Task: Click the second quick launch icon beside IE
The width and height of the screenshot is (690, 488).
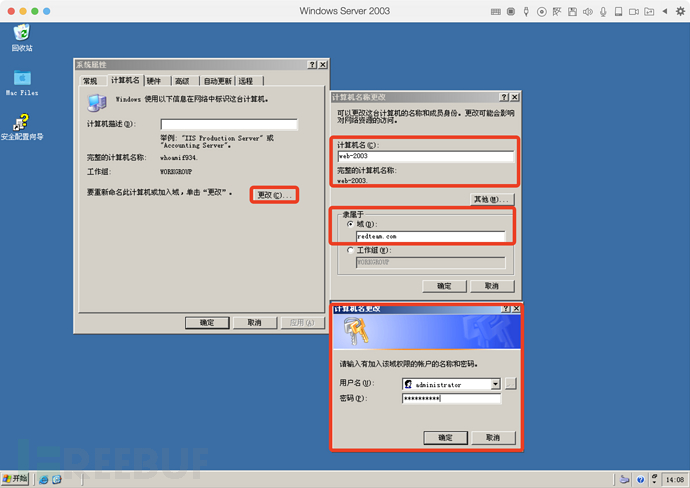Action: coord(57,480)
